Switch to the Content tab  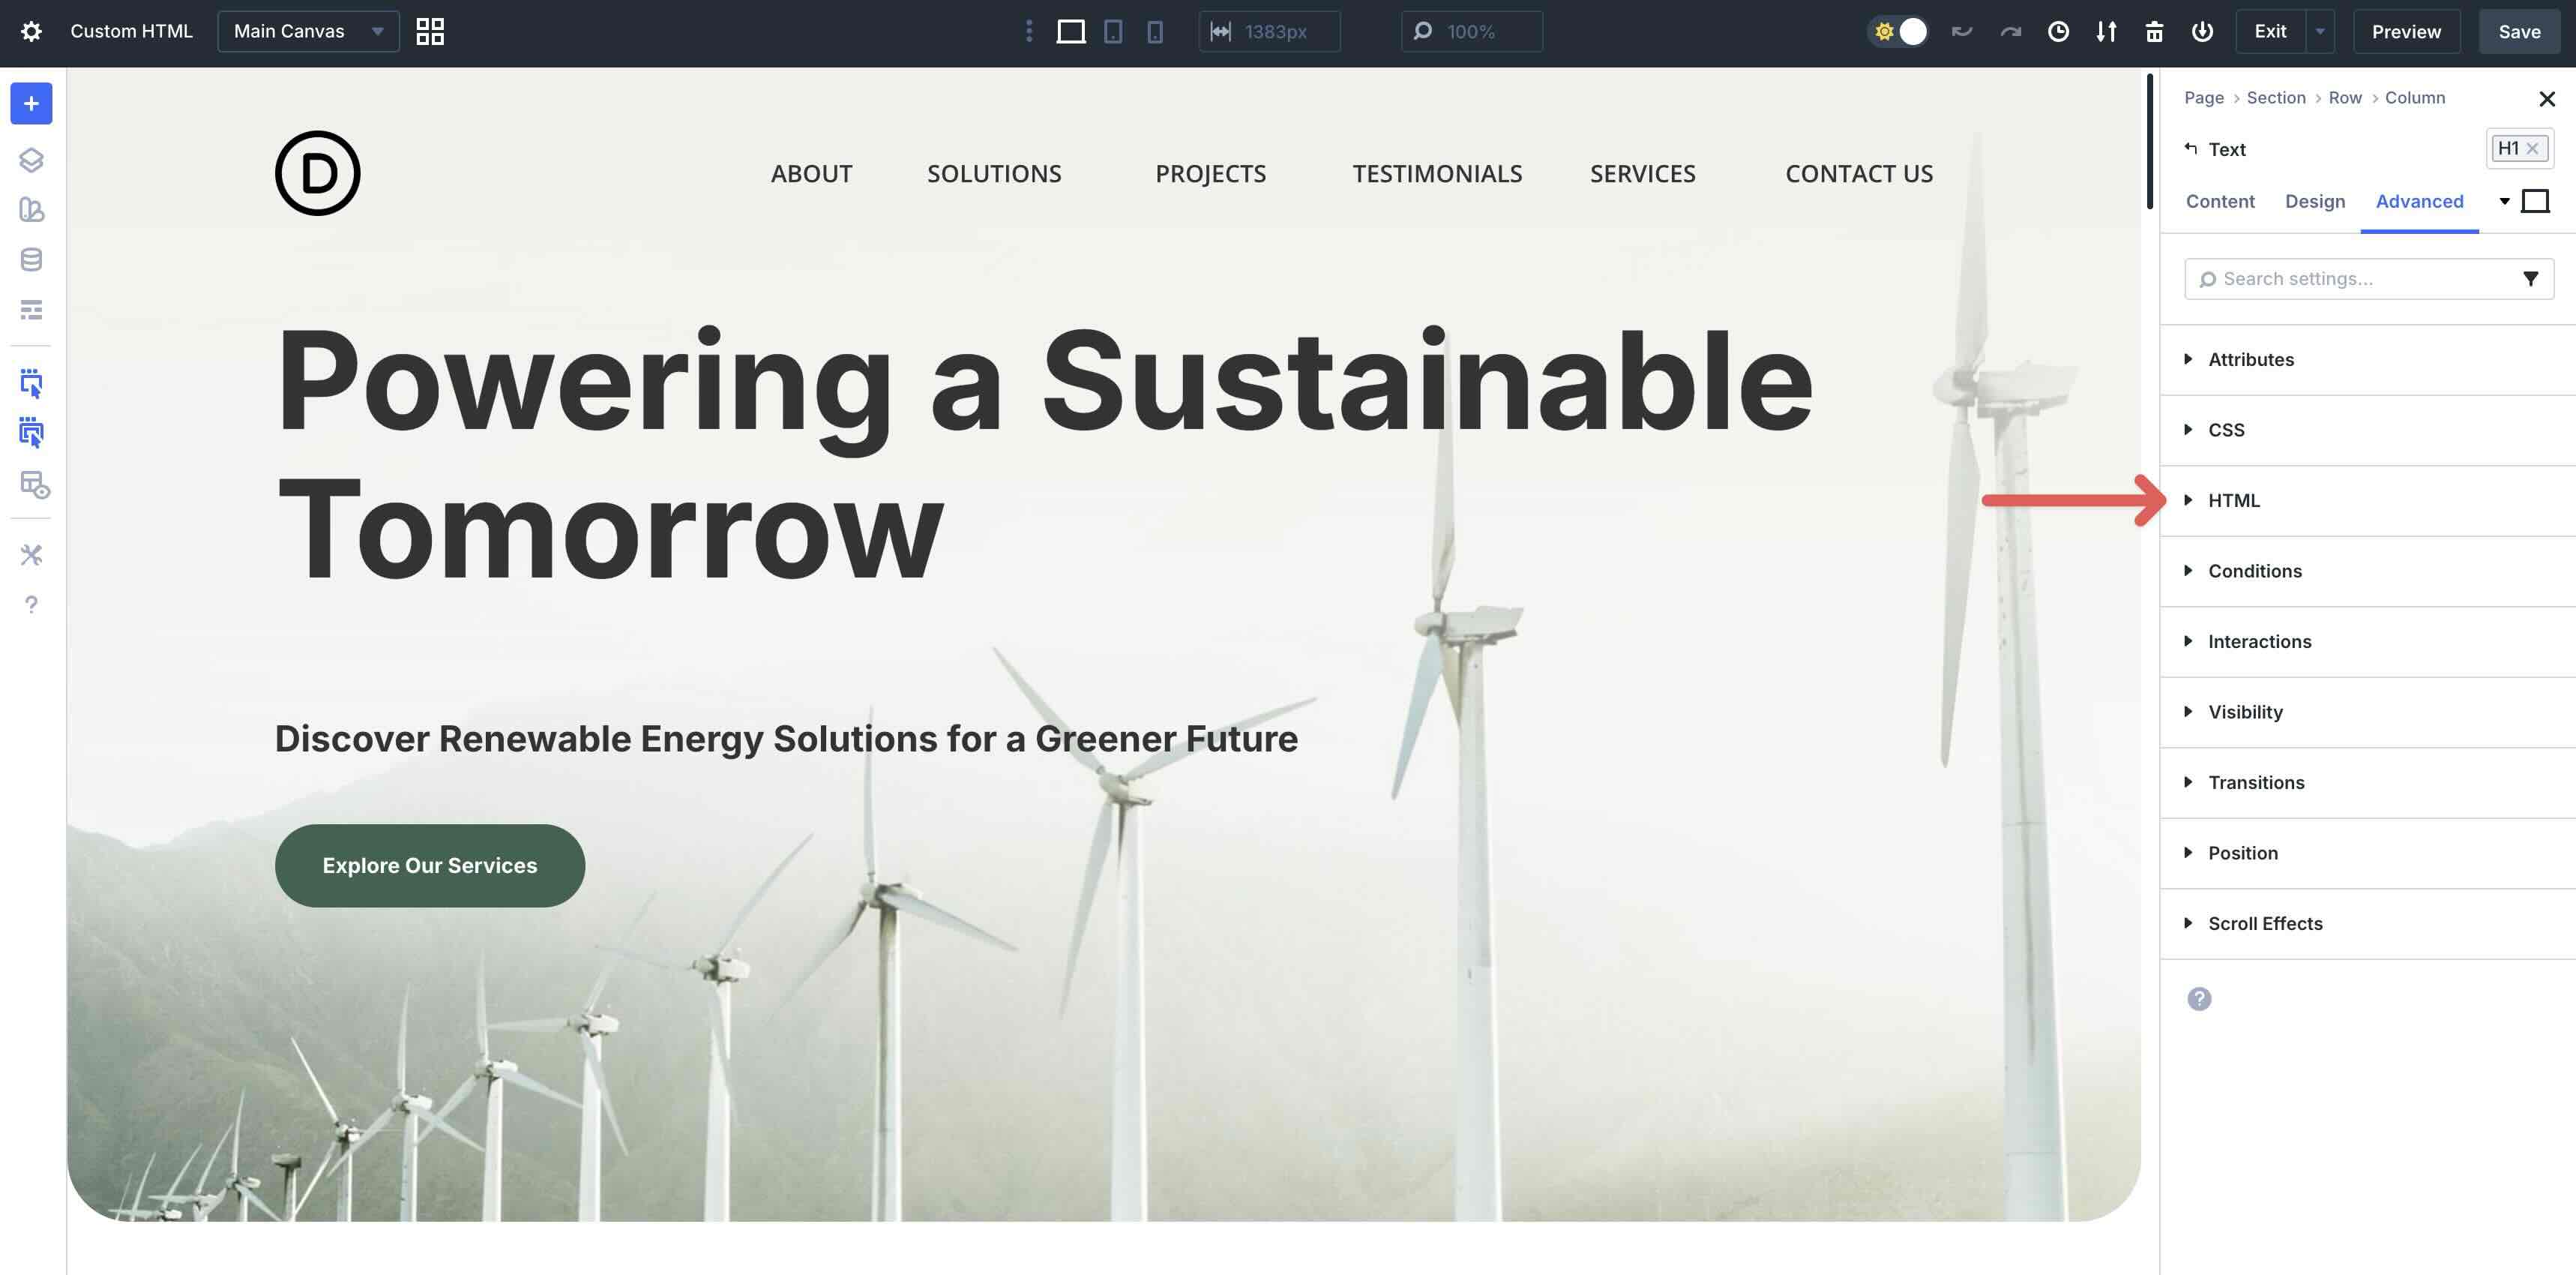pos(2220,201)
